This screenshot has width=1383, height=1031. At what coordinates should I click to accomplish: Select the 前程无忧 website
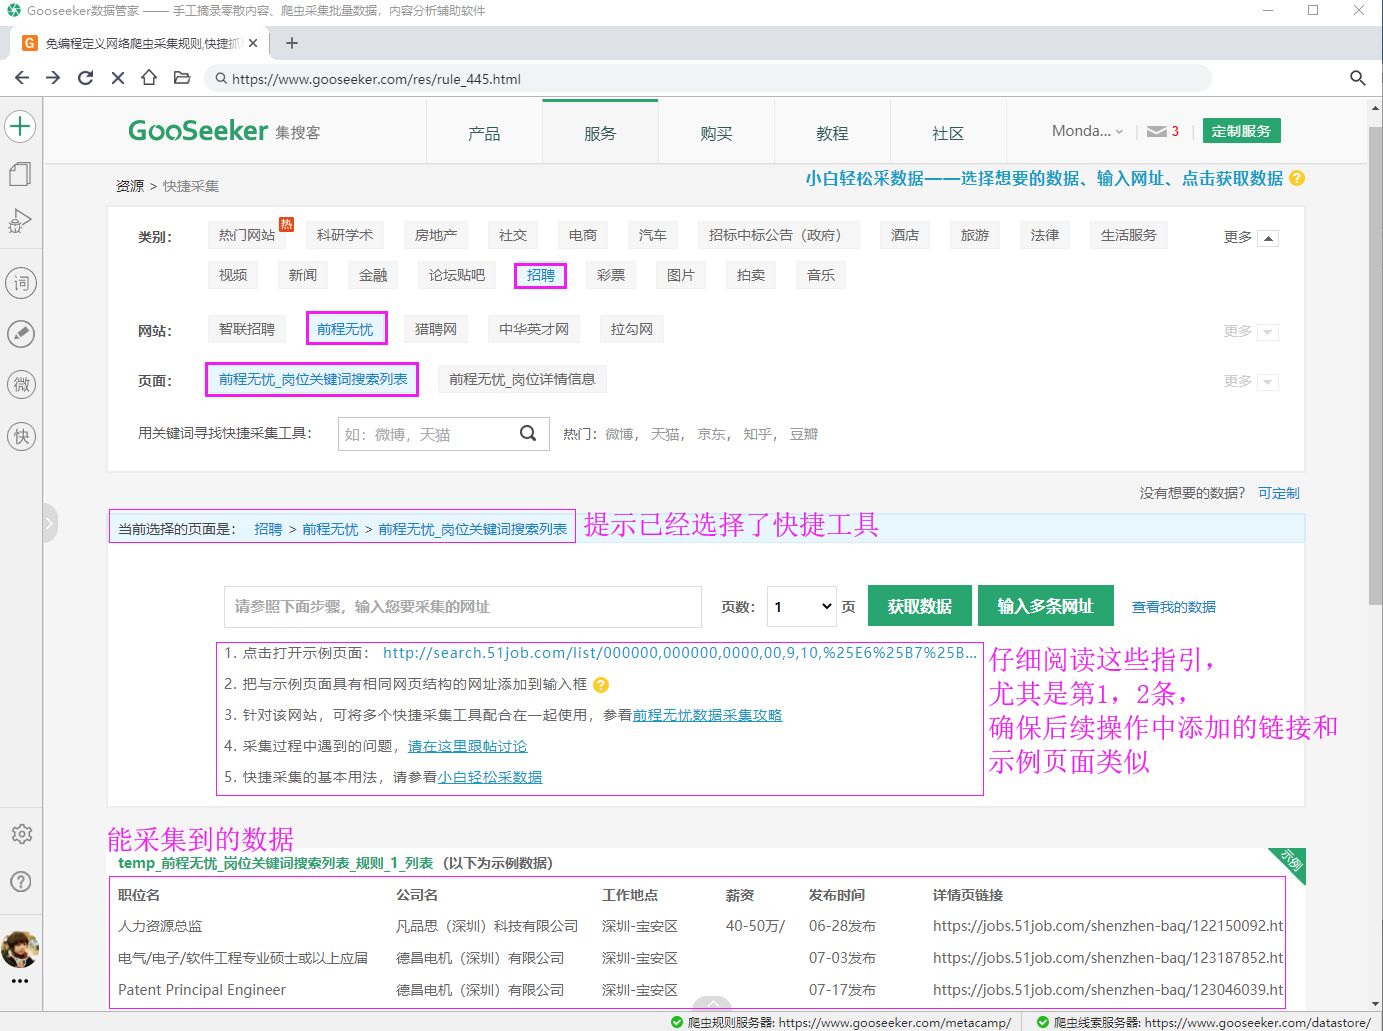tap(346, 329)
